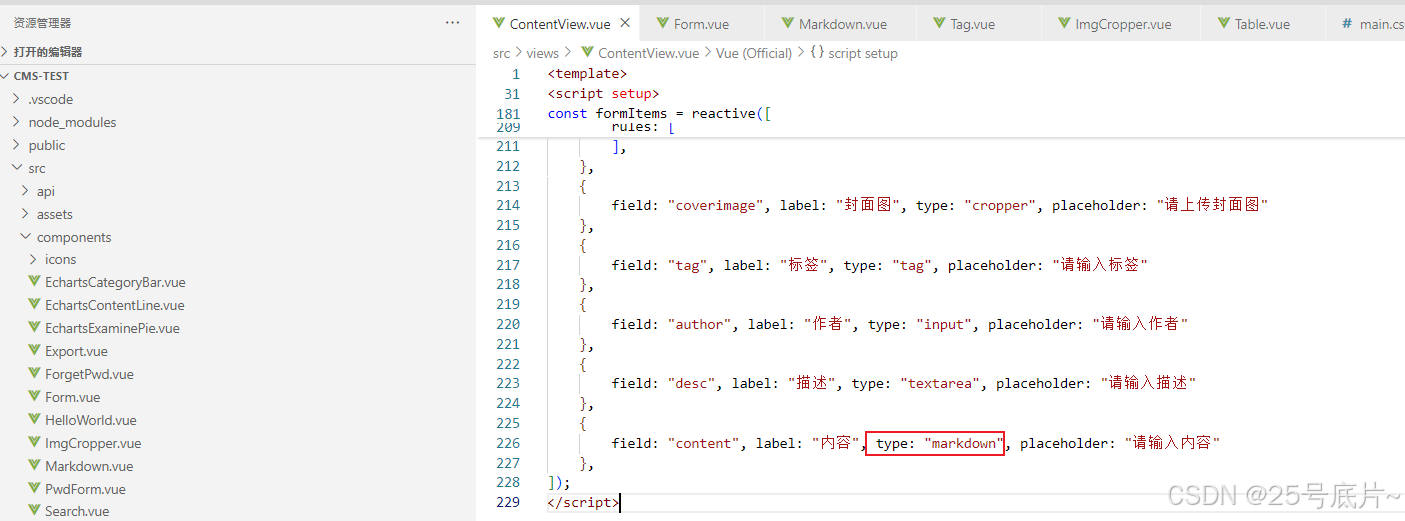Click the Vue icon beside EchartsCategoryBar.vue
This screenshot has width=1405, height=521.
click(x=34, y=282)
